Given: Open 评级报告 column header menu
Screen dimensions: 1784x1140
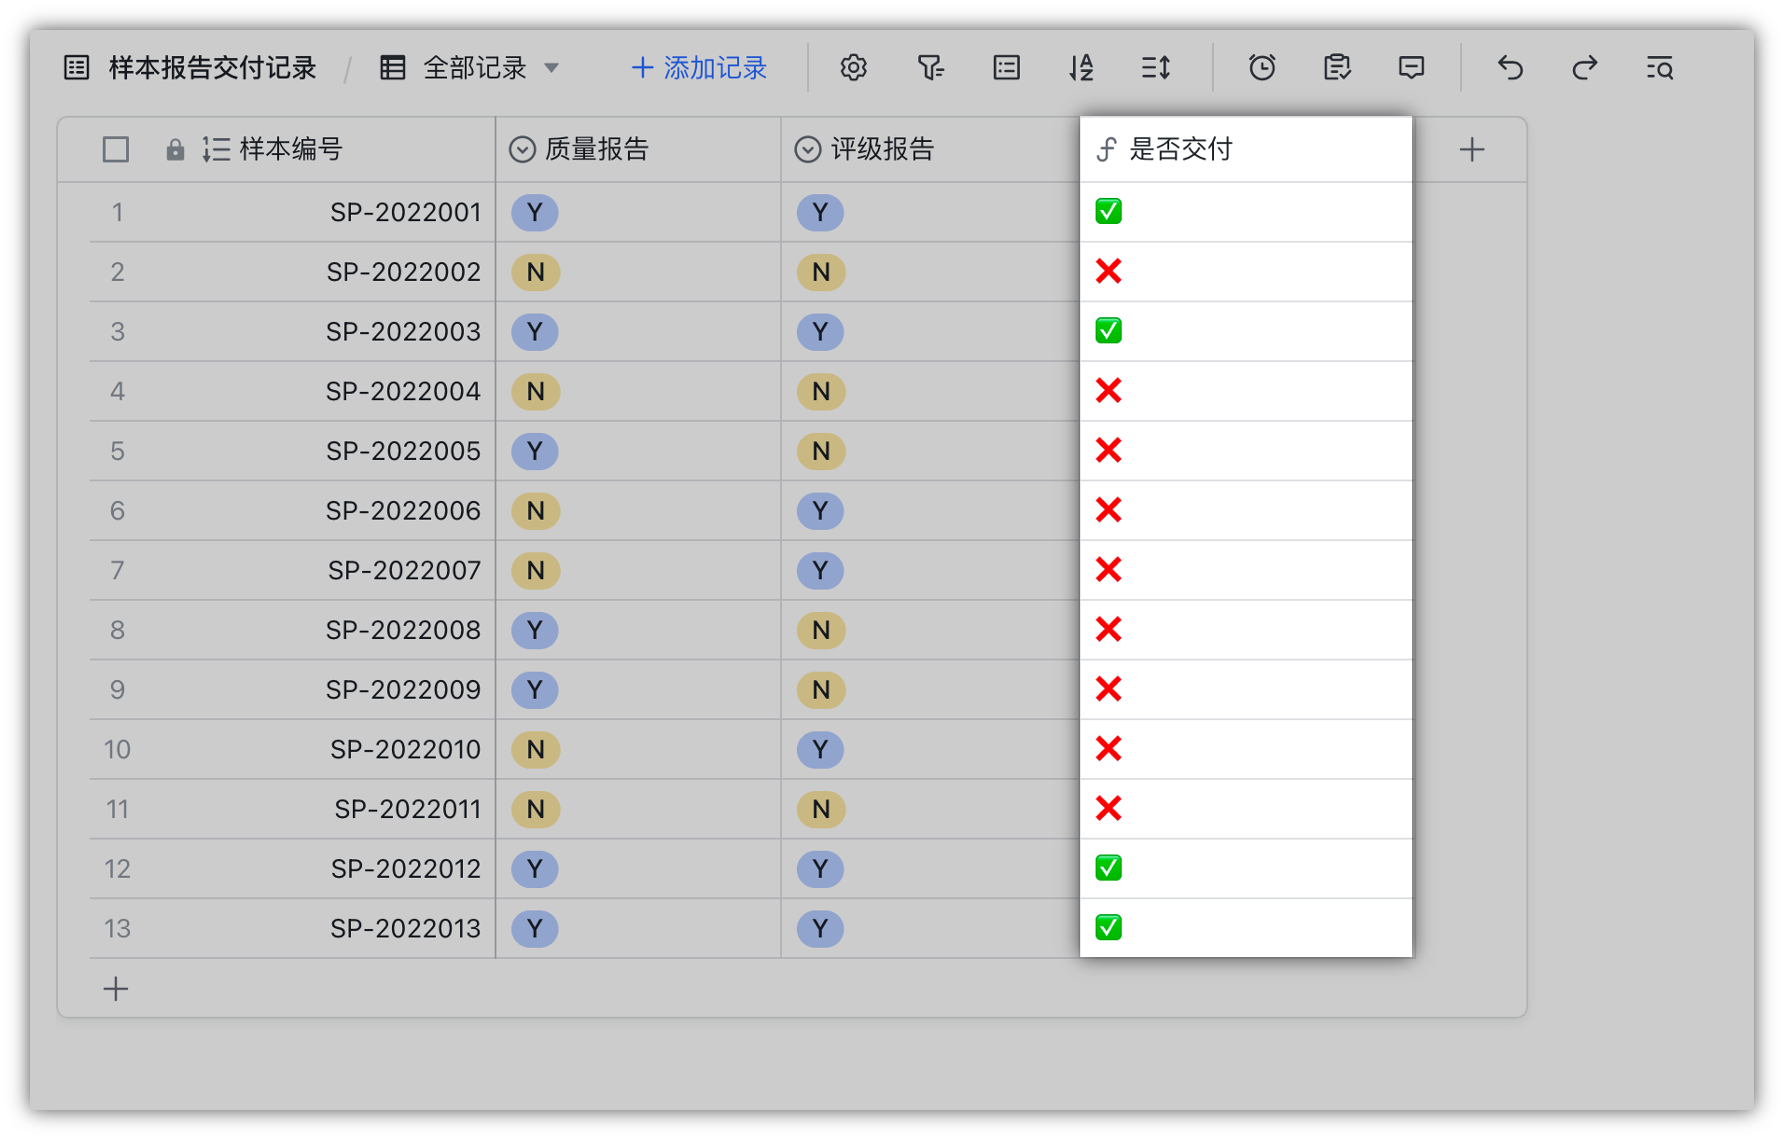Looking at the screenshot, I should click(x=881, y=150).
